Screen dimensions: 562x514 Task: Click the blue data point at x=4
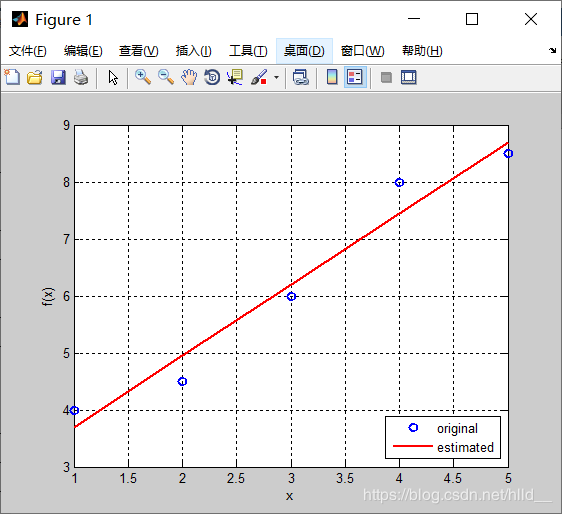click(399, 182)
